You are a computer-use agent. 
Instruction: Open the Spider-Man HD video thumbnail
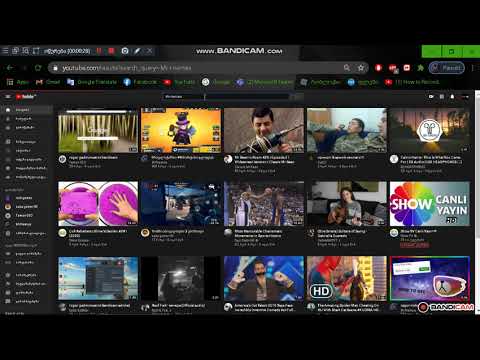[347, 278]
